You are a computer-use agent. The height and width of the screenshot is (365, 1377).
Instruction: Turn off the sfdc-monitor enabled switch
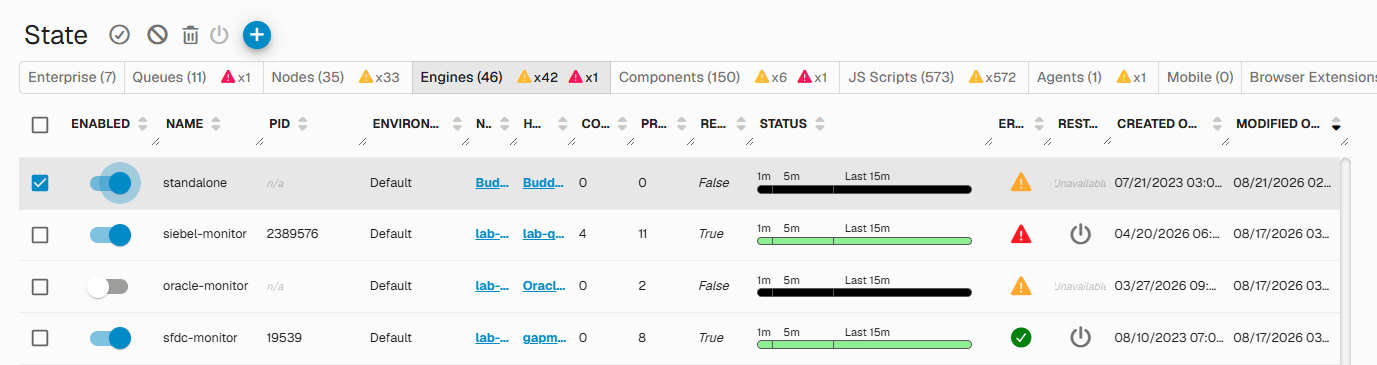coord(111,338)
